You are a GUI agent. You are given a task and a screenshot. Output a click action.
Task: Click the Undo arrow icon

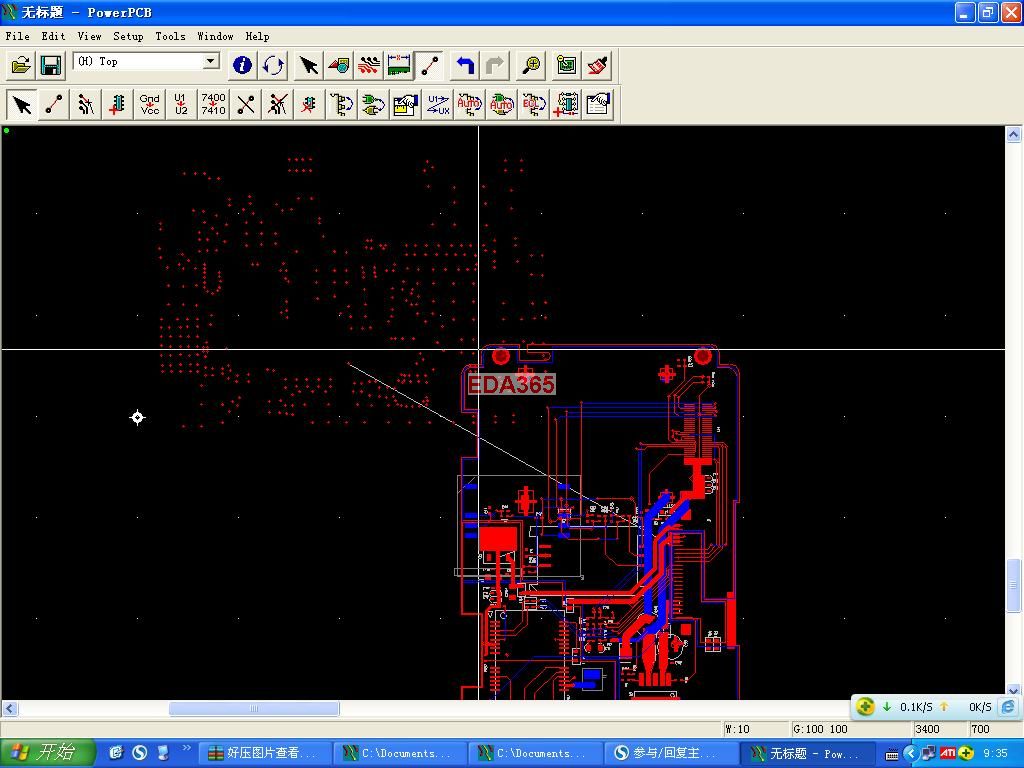click(x=465, y=65)
